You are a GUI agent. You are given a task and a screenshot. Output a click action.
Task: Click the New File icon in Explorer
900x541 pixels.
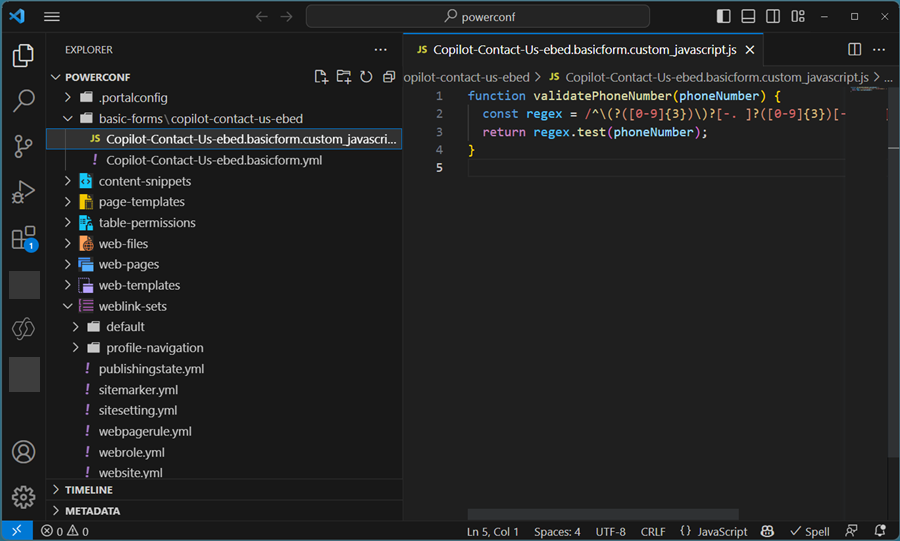[x=321, y=77]
